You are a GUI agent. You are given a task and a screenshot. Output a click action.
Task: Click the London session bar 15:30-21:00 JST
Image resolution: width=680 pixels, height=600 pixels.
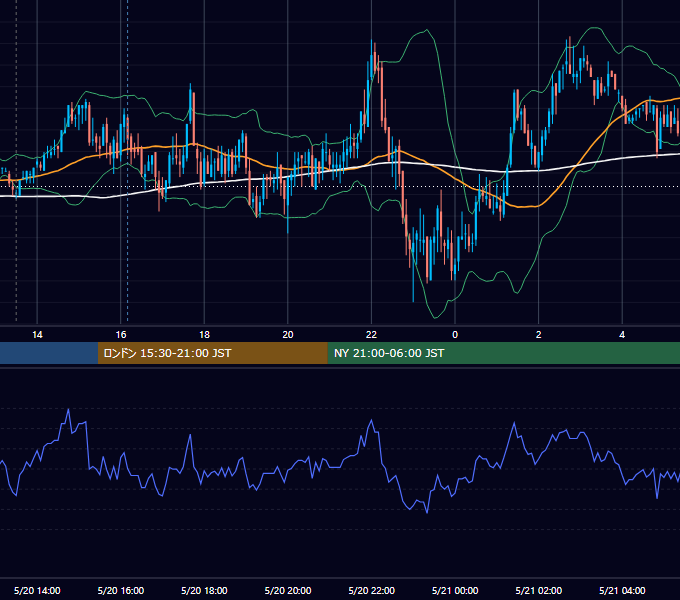pyautogui.click(x=212, y=353)
